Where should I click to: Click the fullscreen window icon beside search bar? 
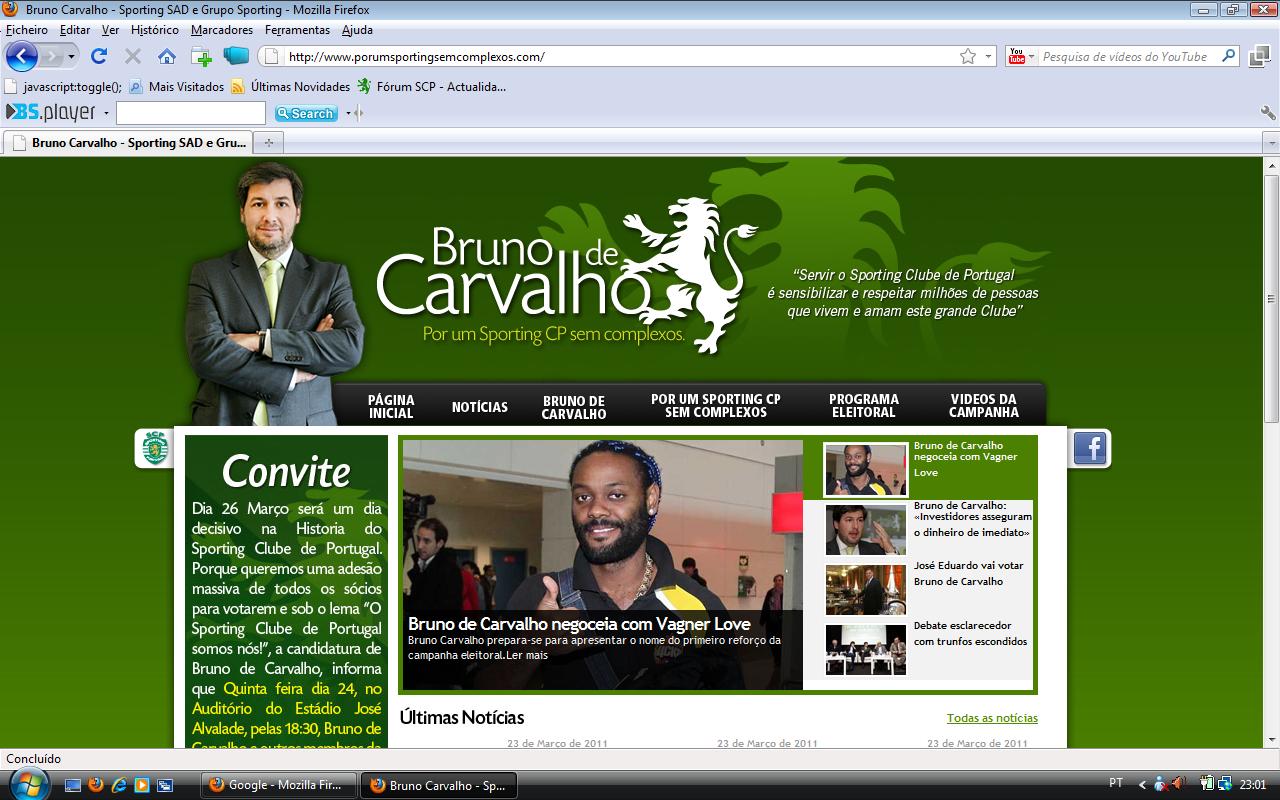pos(1260,57)
